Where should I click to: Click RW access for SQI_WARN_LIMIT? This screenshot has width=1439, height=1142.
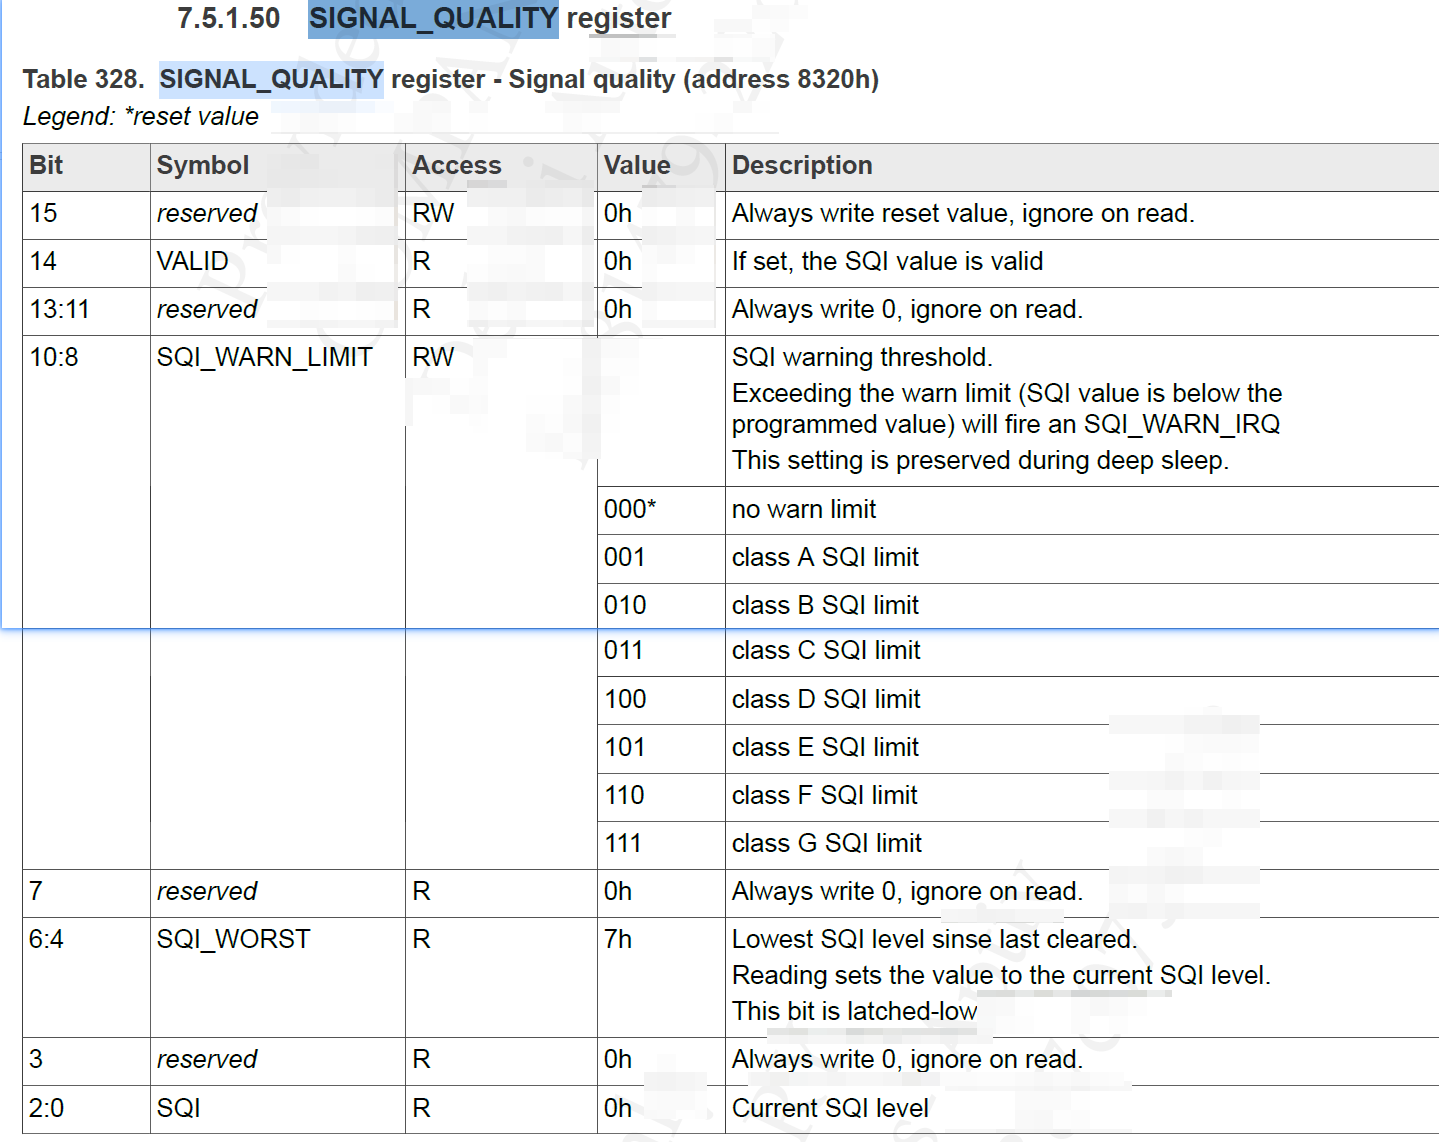(x=433, y=357)
